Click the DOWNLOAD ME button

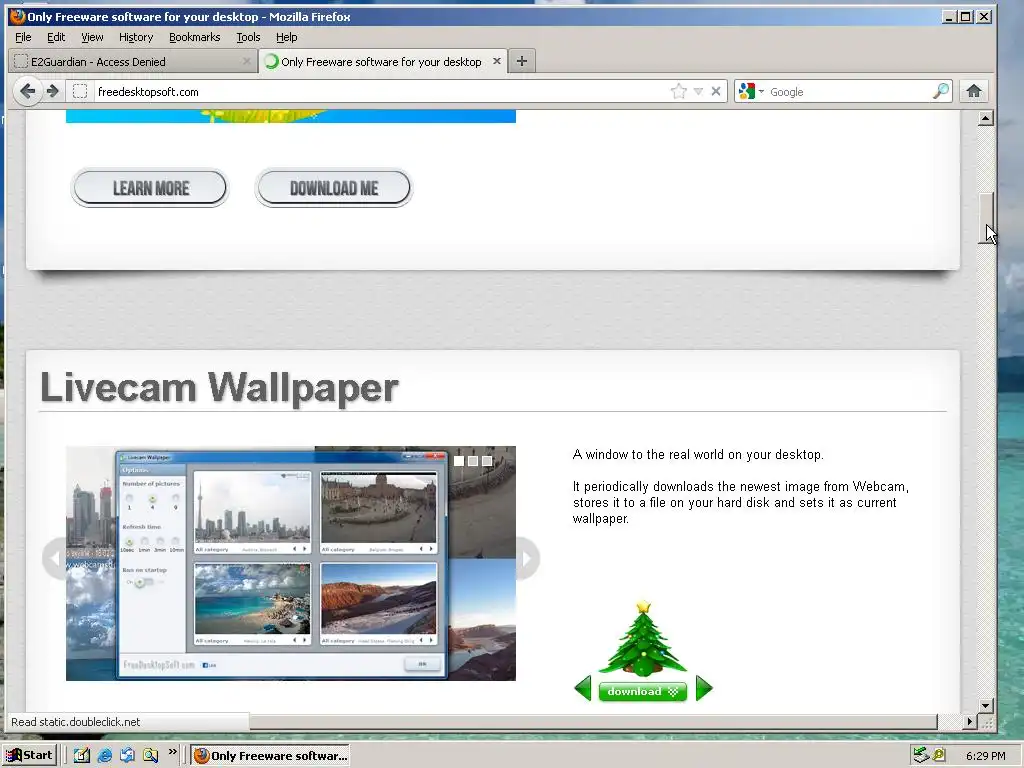point(334,188)
